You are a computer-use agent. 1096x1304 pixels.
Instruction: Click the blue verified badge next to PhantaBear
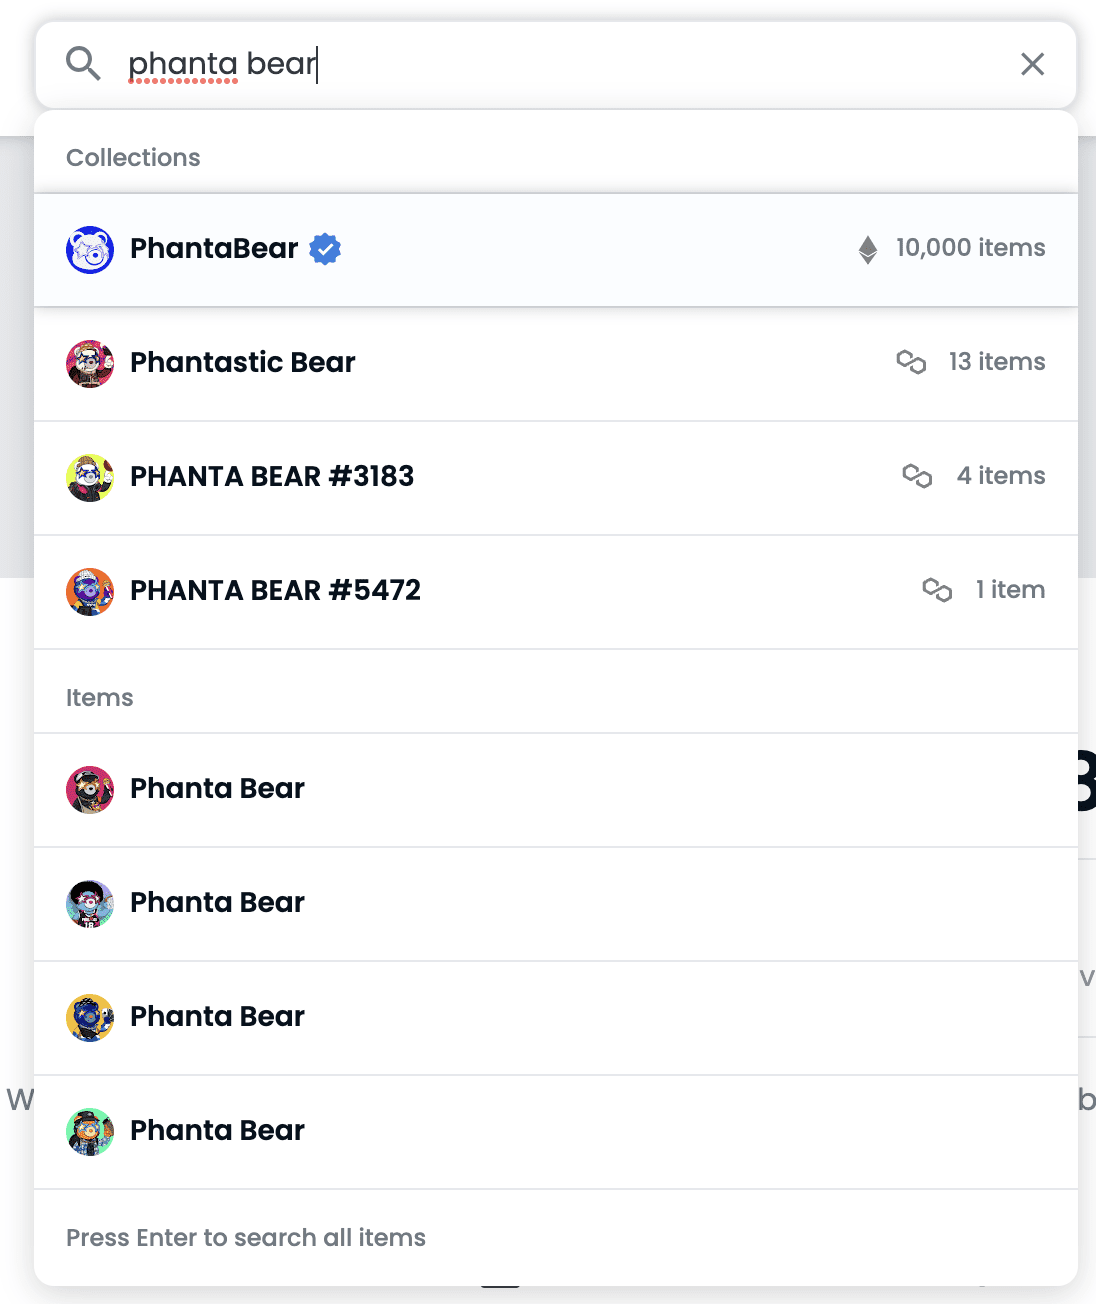[325, 248]
